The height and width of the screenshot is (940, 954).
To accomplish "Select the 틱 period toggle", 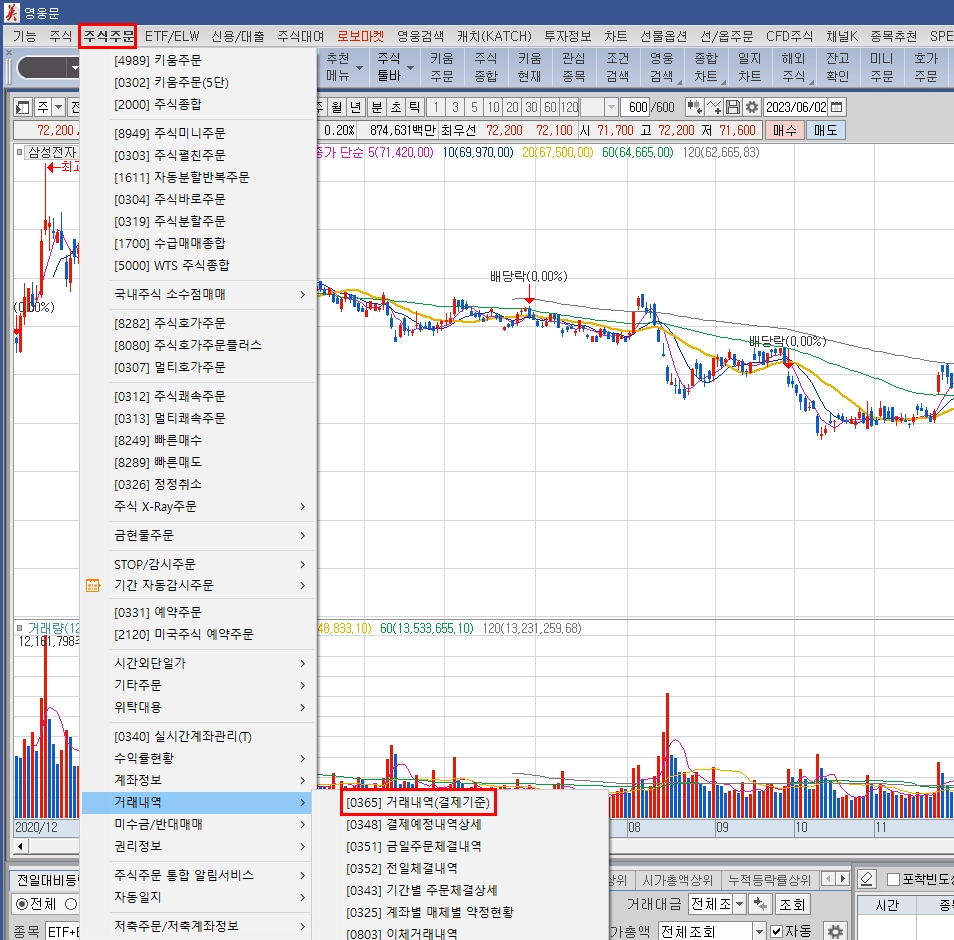I will (415, 108).
